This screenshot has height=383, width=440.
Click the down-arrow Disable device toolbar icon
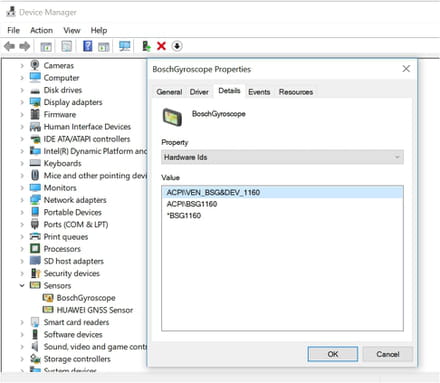(177, 46)
